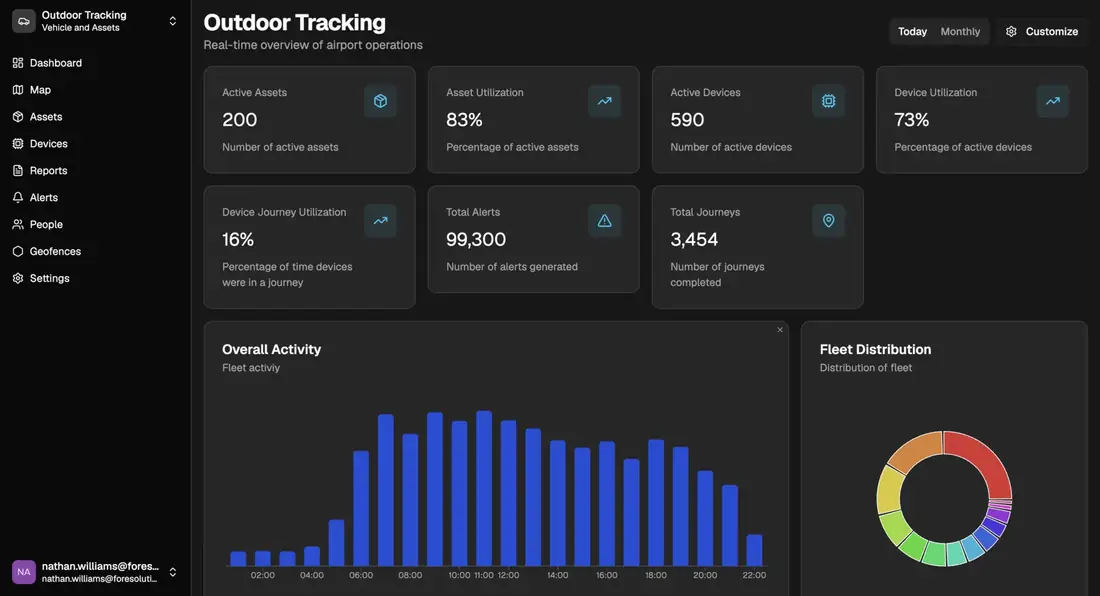The image size is (1100, 596).
Task: Click the Fleet Distribution heading
Action: 876,349
